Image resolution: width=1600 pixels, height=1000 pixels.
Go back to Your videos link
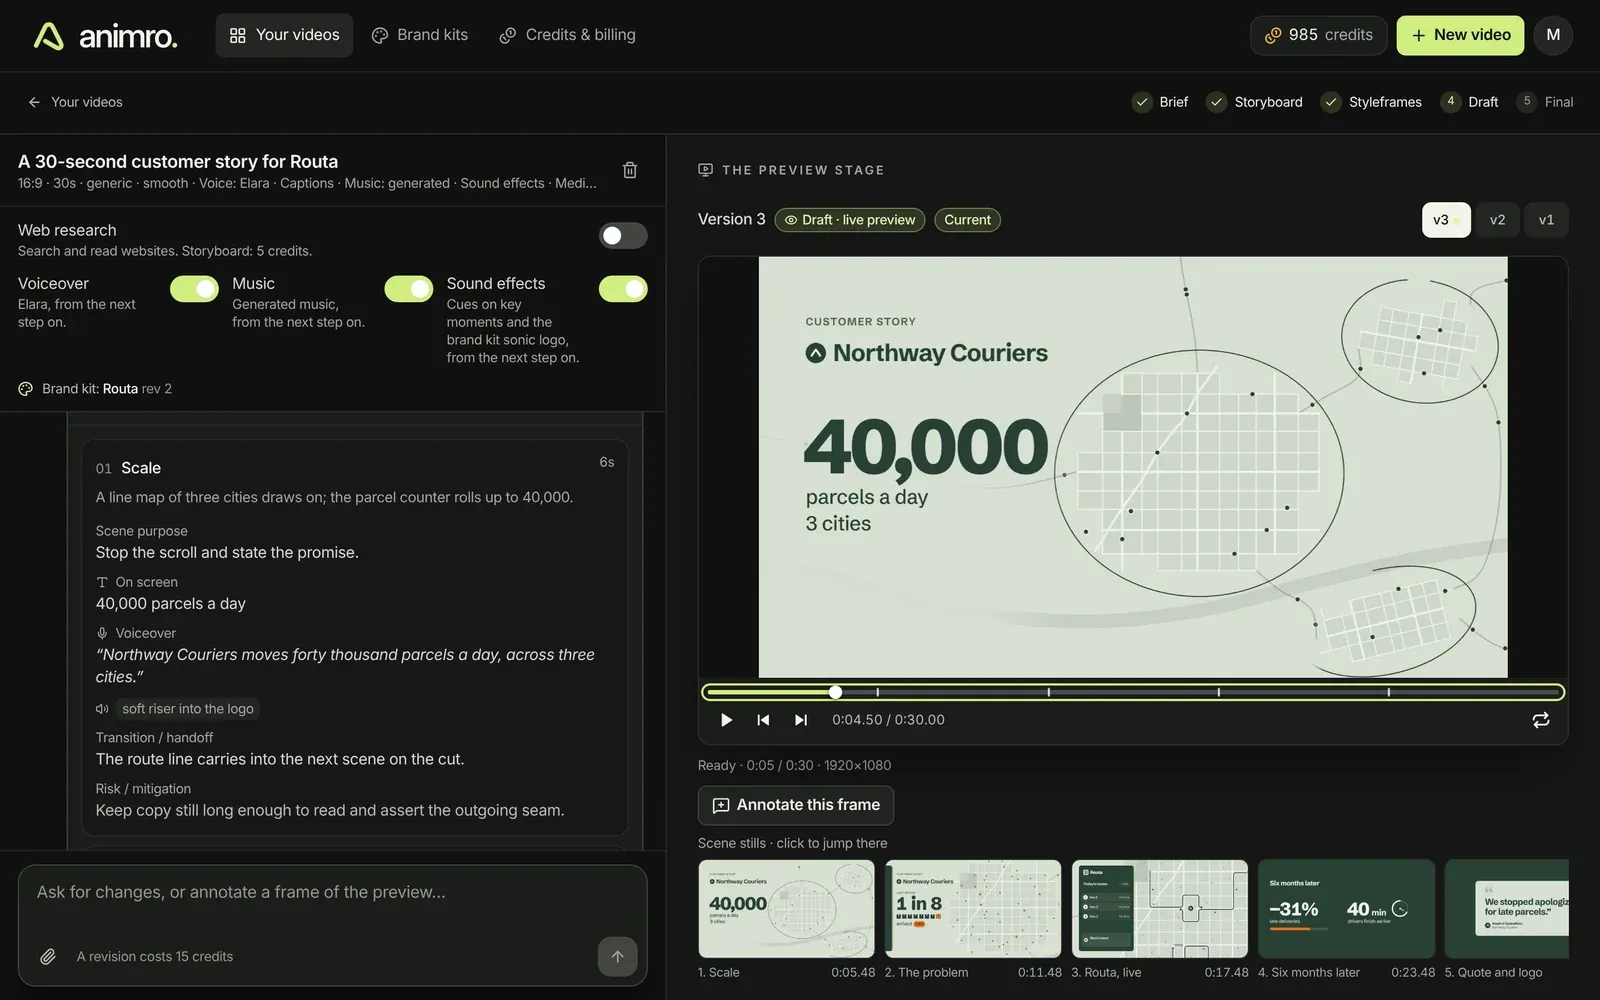(x=75, y=102)
